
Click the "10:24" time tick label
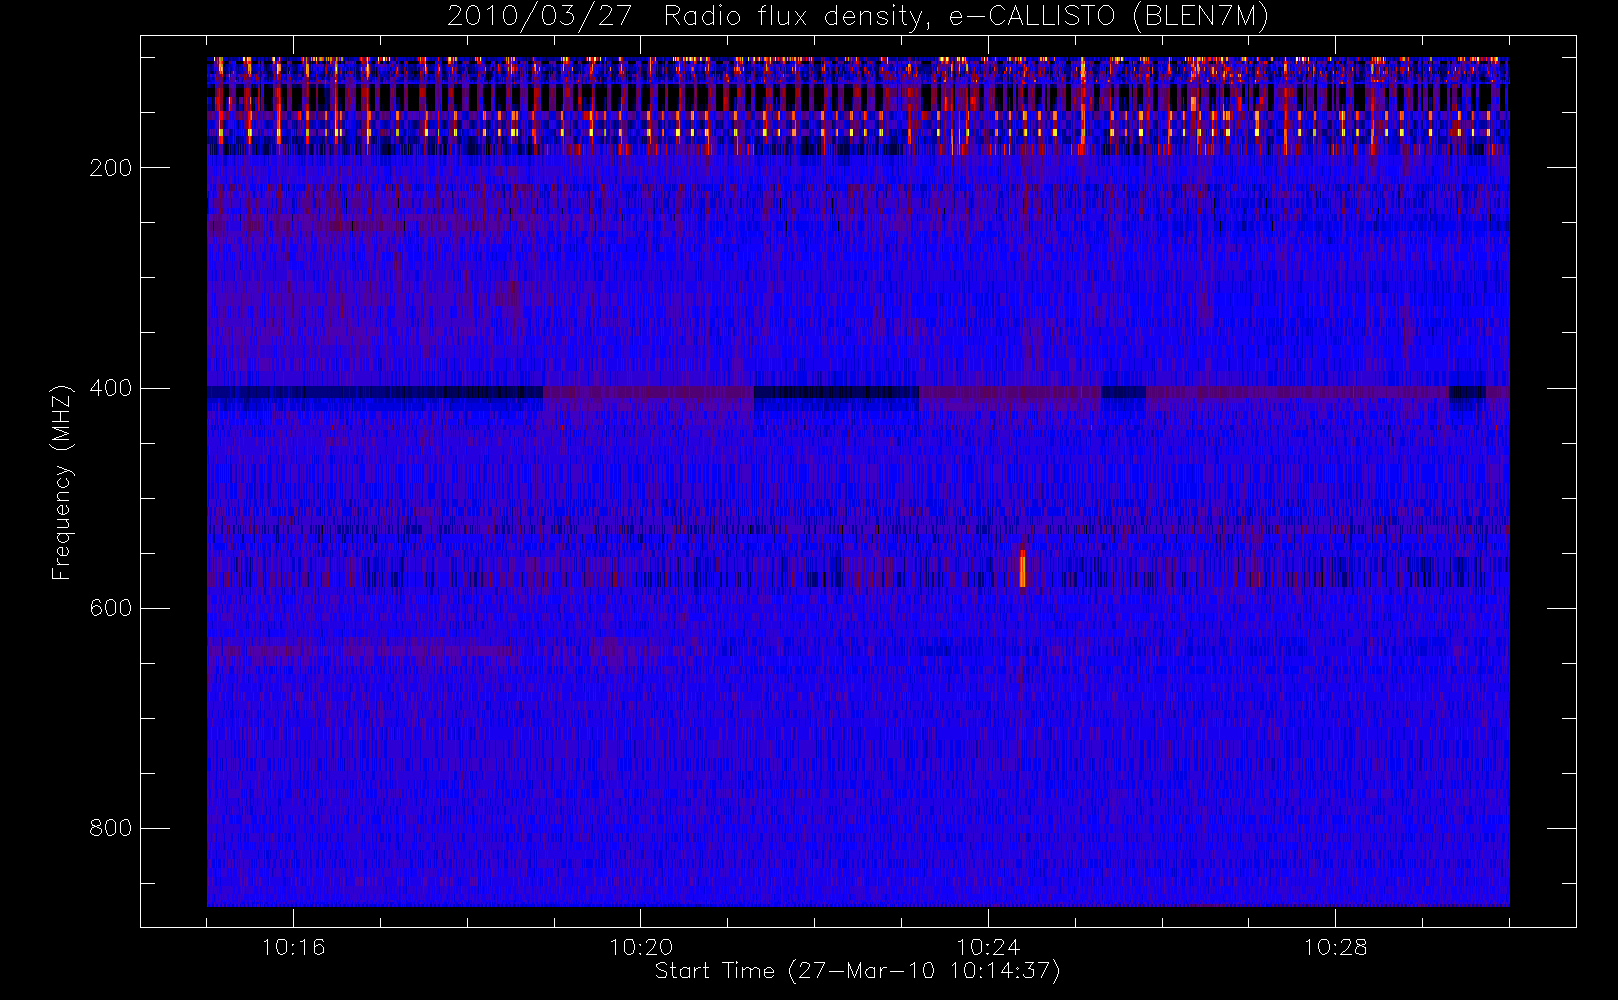coord(987,947)
